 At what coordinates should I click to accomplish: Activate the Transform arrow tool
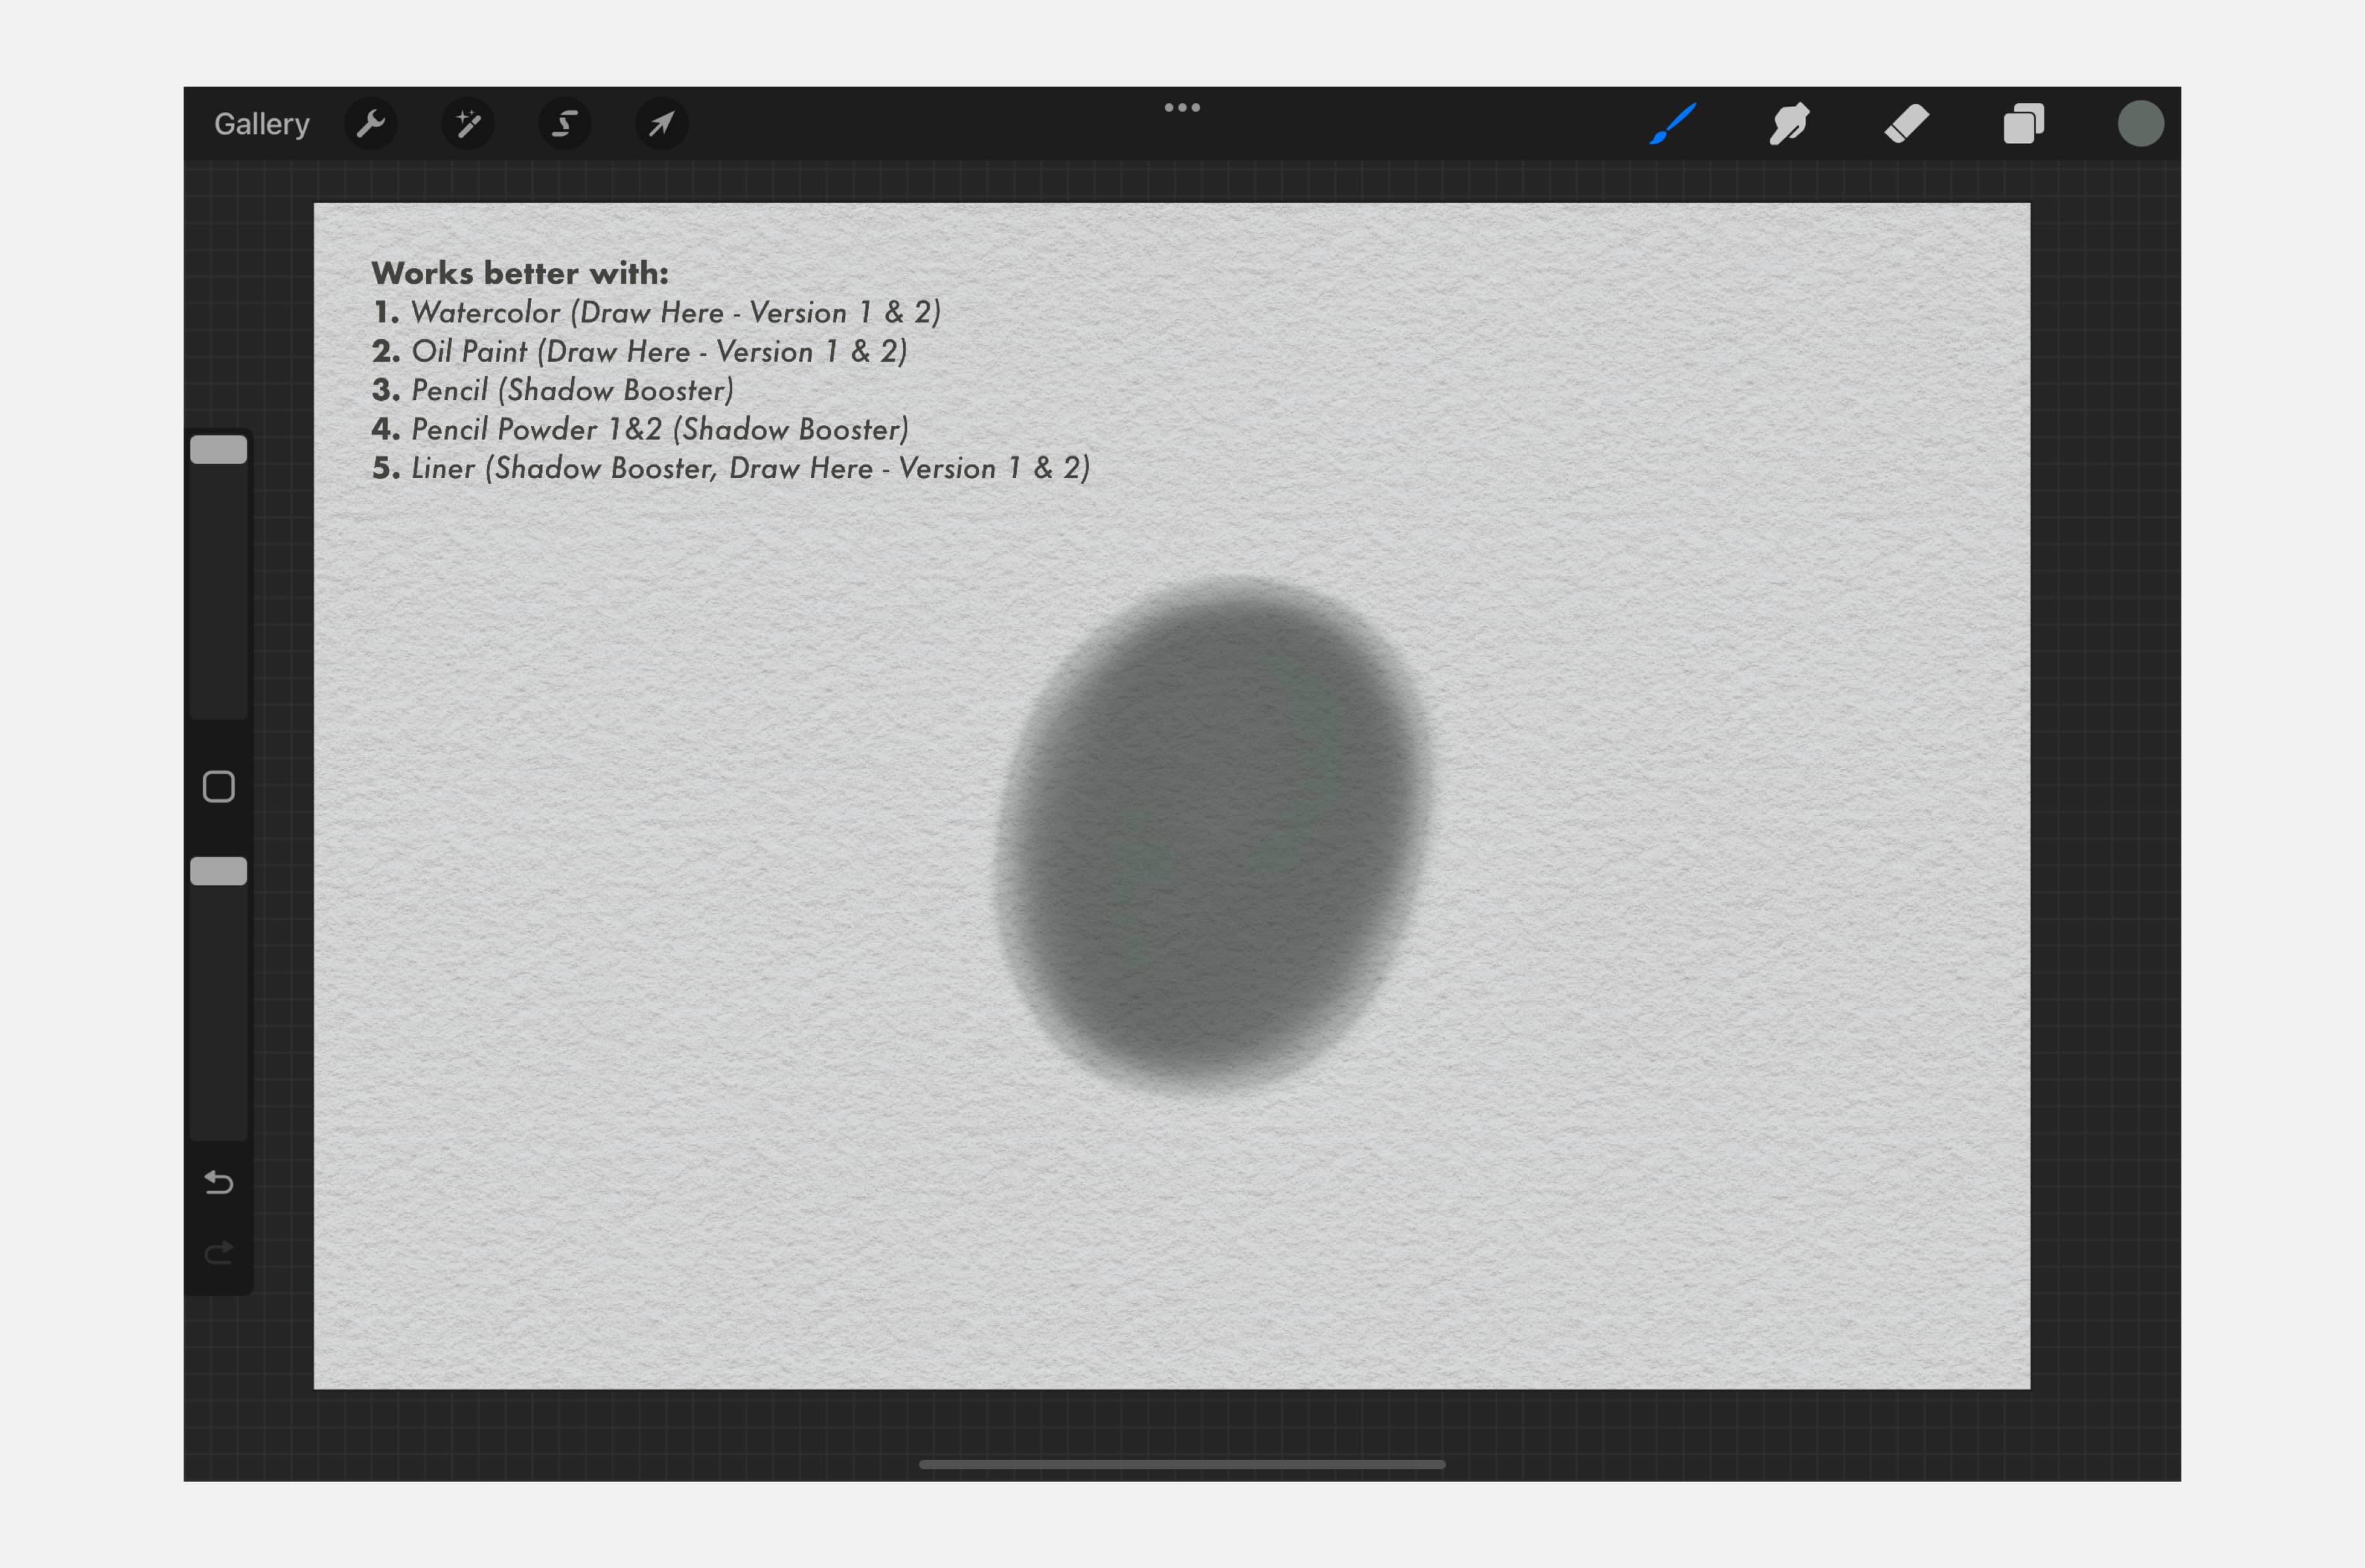coord(661,124)
